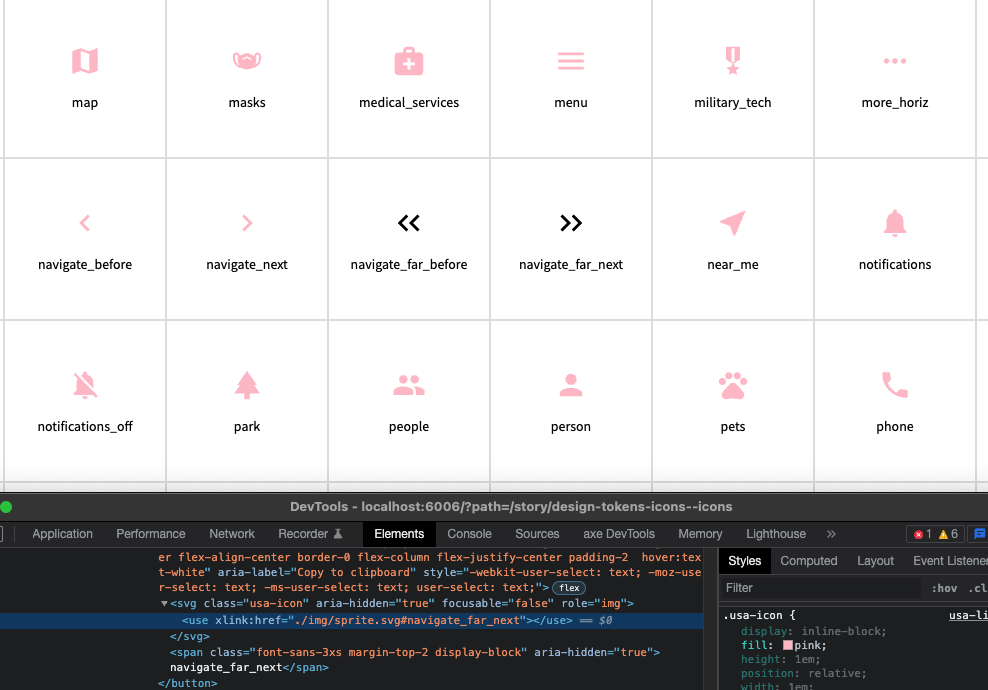The image size is (988, 690).
Task: Click the pink fill color swatch
Action: (x=788, y=645)
